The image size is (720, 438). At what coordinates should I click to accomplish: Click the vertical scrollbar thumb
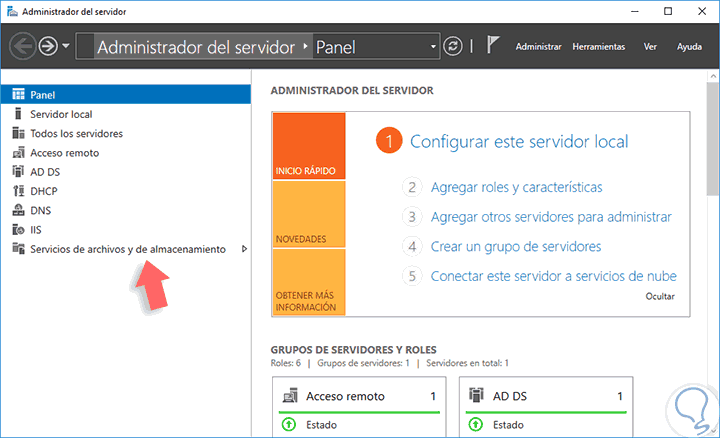point(713,139)
